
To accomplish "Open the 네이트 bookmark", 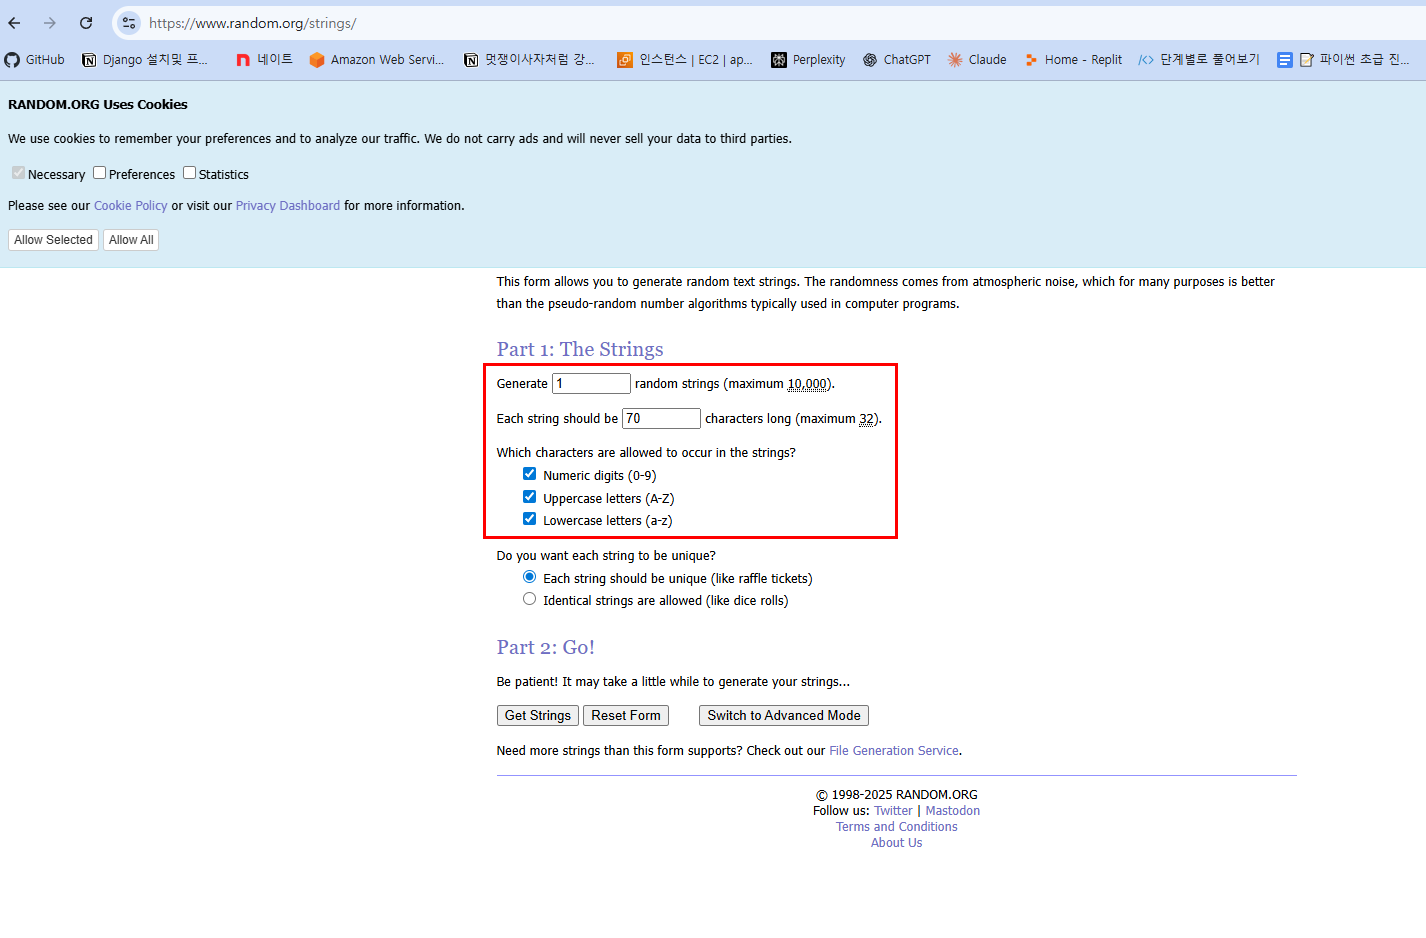I will 264,60.
